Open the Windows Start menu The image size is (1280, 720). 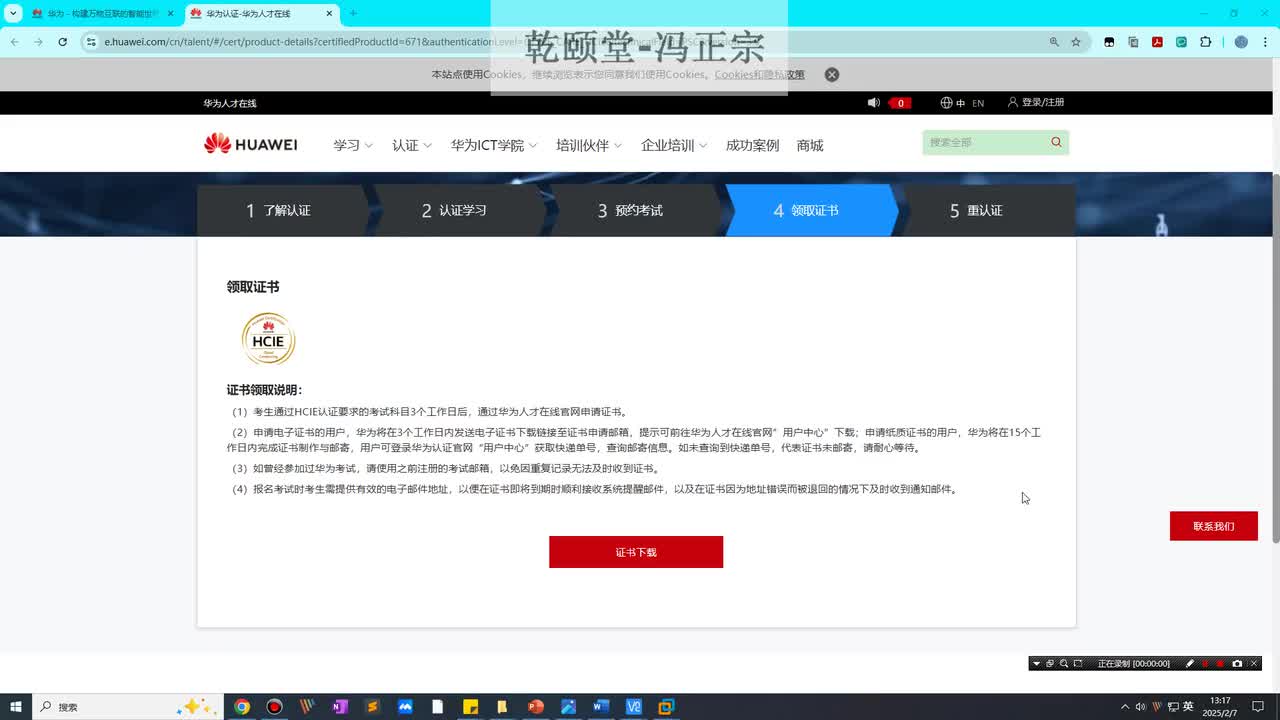(15, 706)
